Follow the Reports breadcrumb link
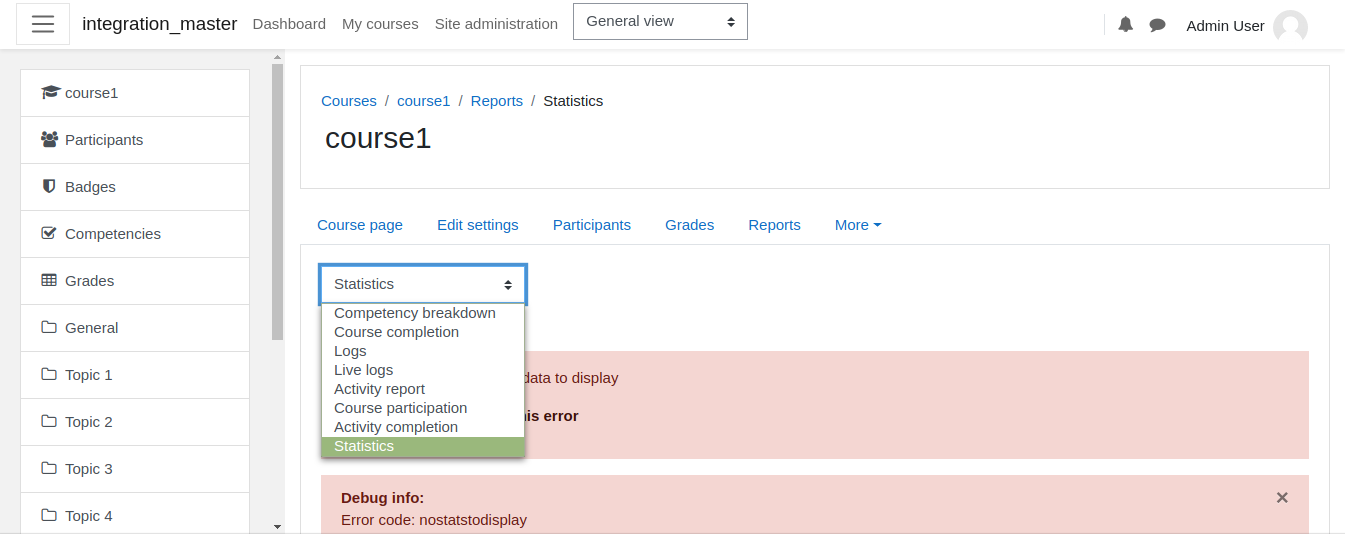The height and width of the screenshot is (534, 1345). [497, 101]
